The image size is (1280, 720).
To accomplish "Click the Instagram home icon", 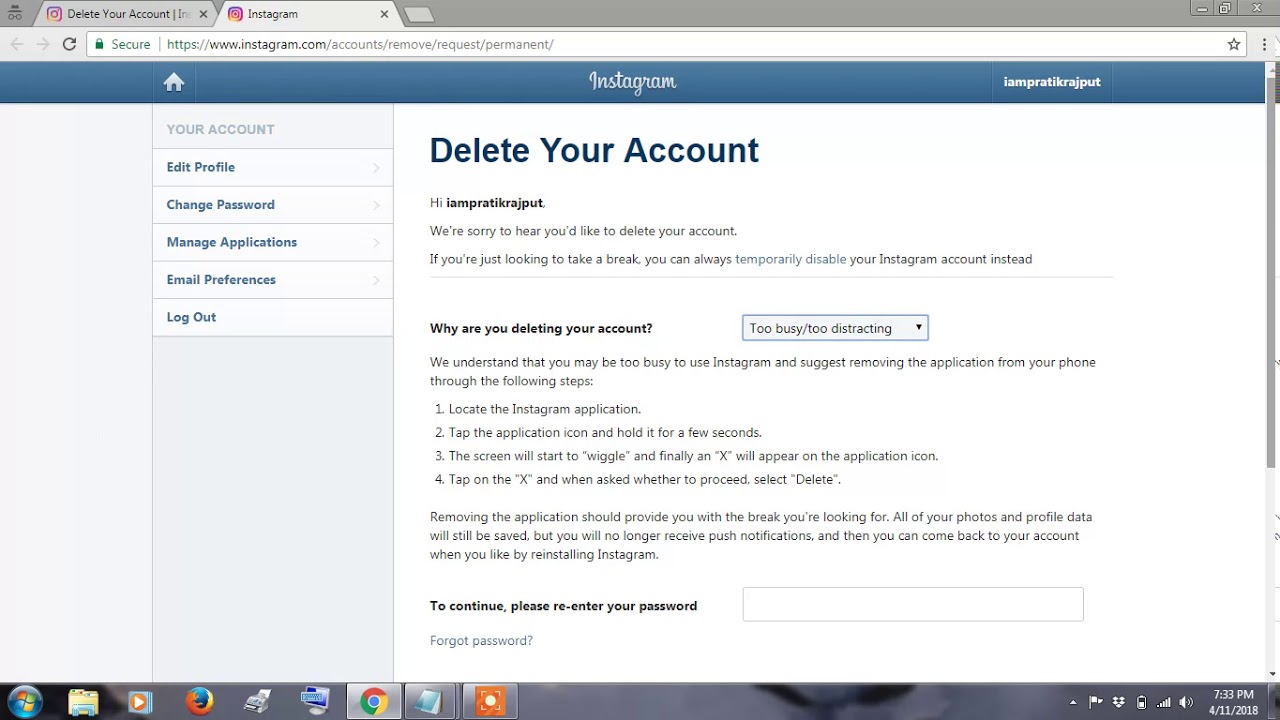I will click(174, 82).
